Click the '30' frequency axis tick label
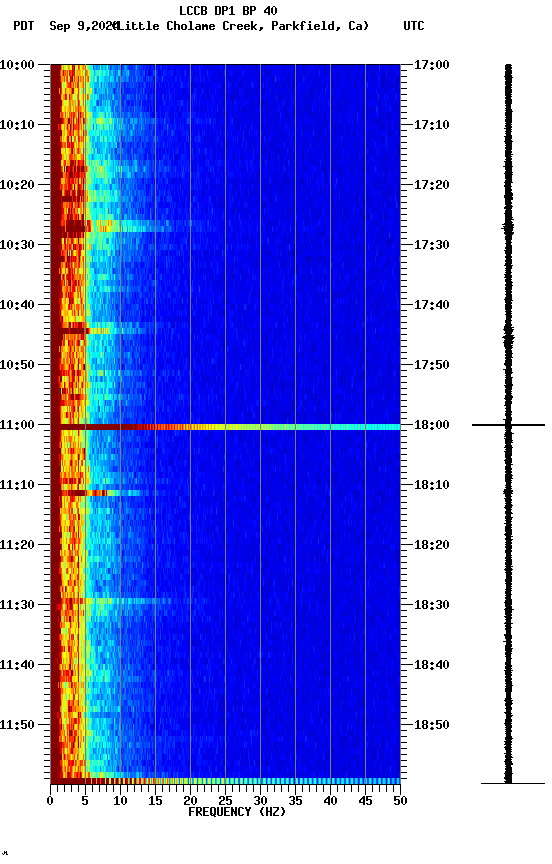552x864 pixels. pos(260,802)
